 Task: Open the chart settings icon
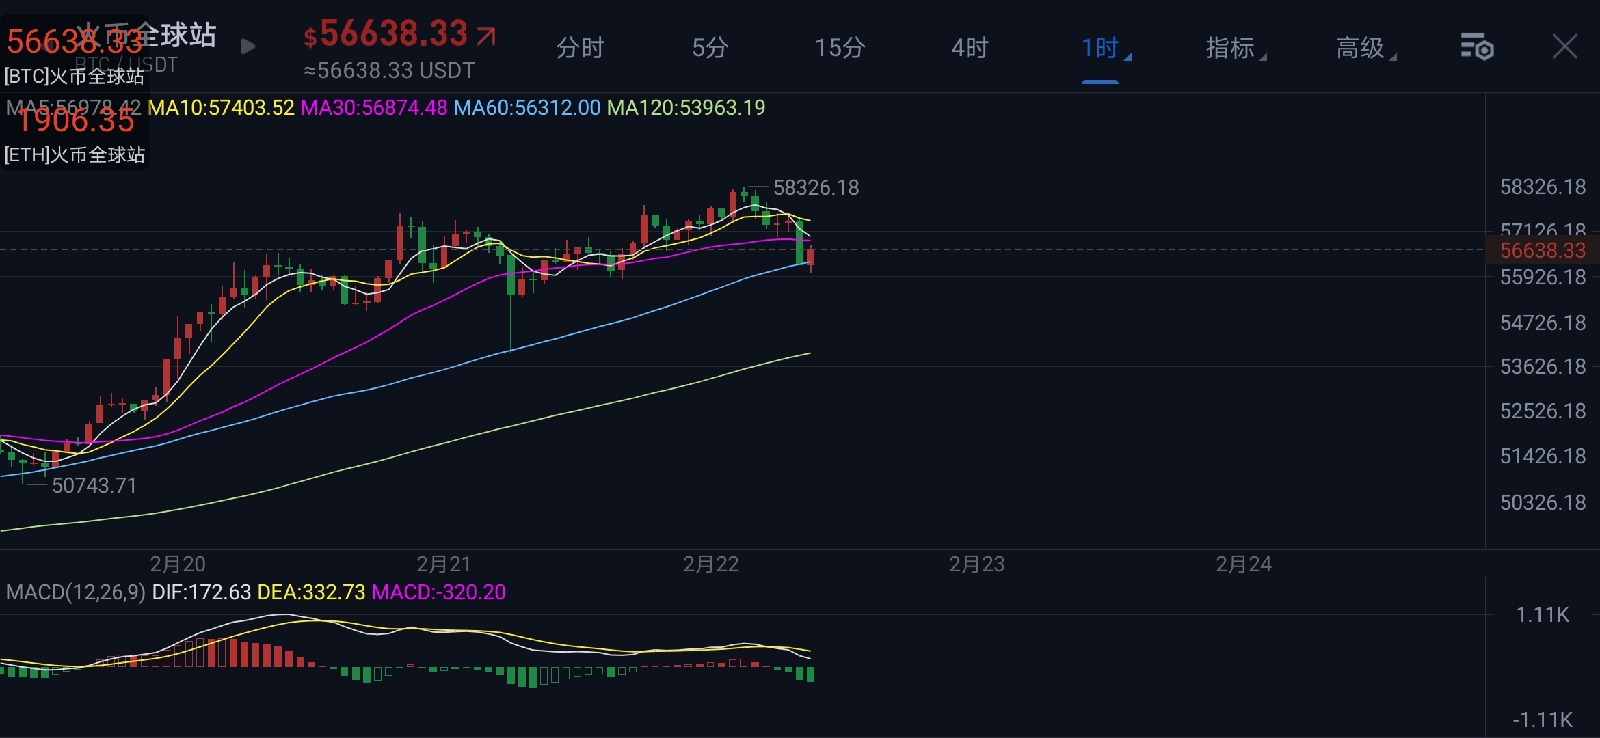tap(1476, 47)
